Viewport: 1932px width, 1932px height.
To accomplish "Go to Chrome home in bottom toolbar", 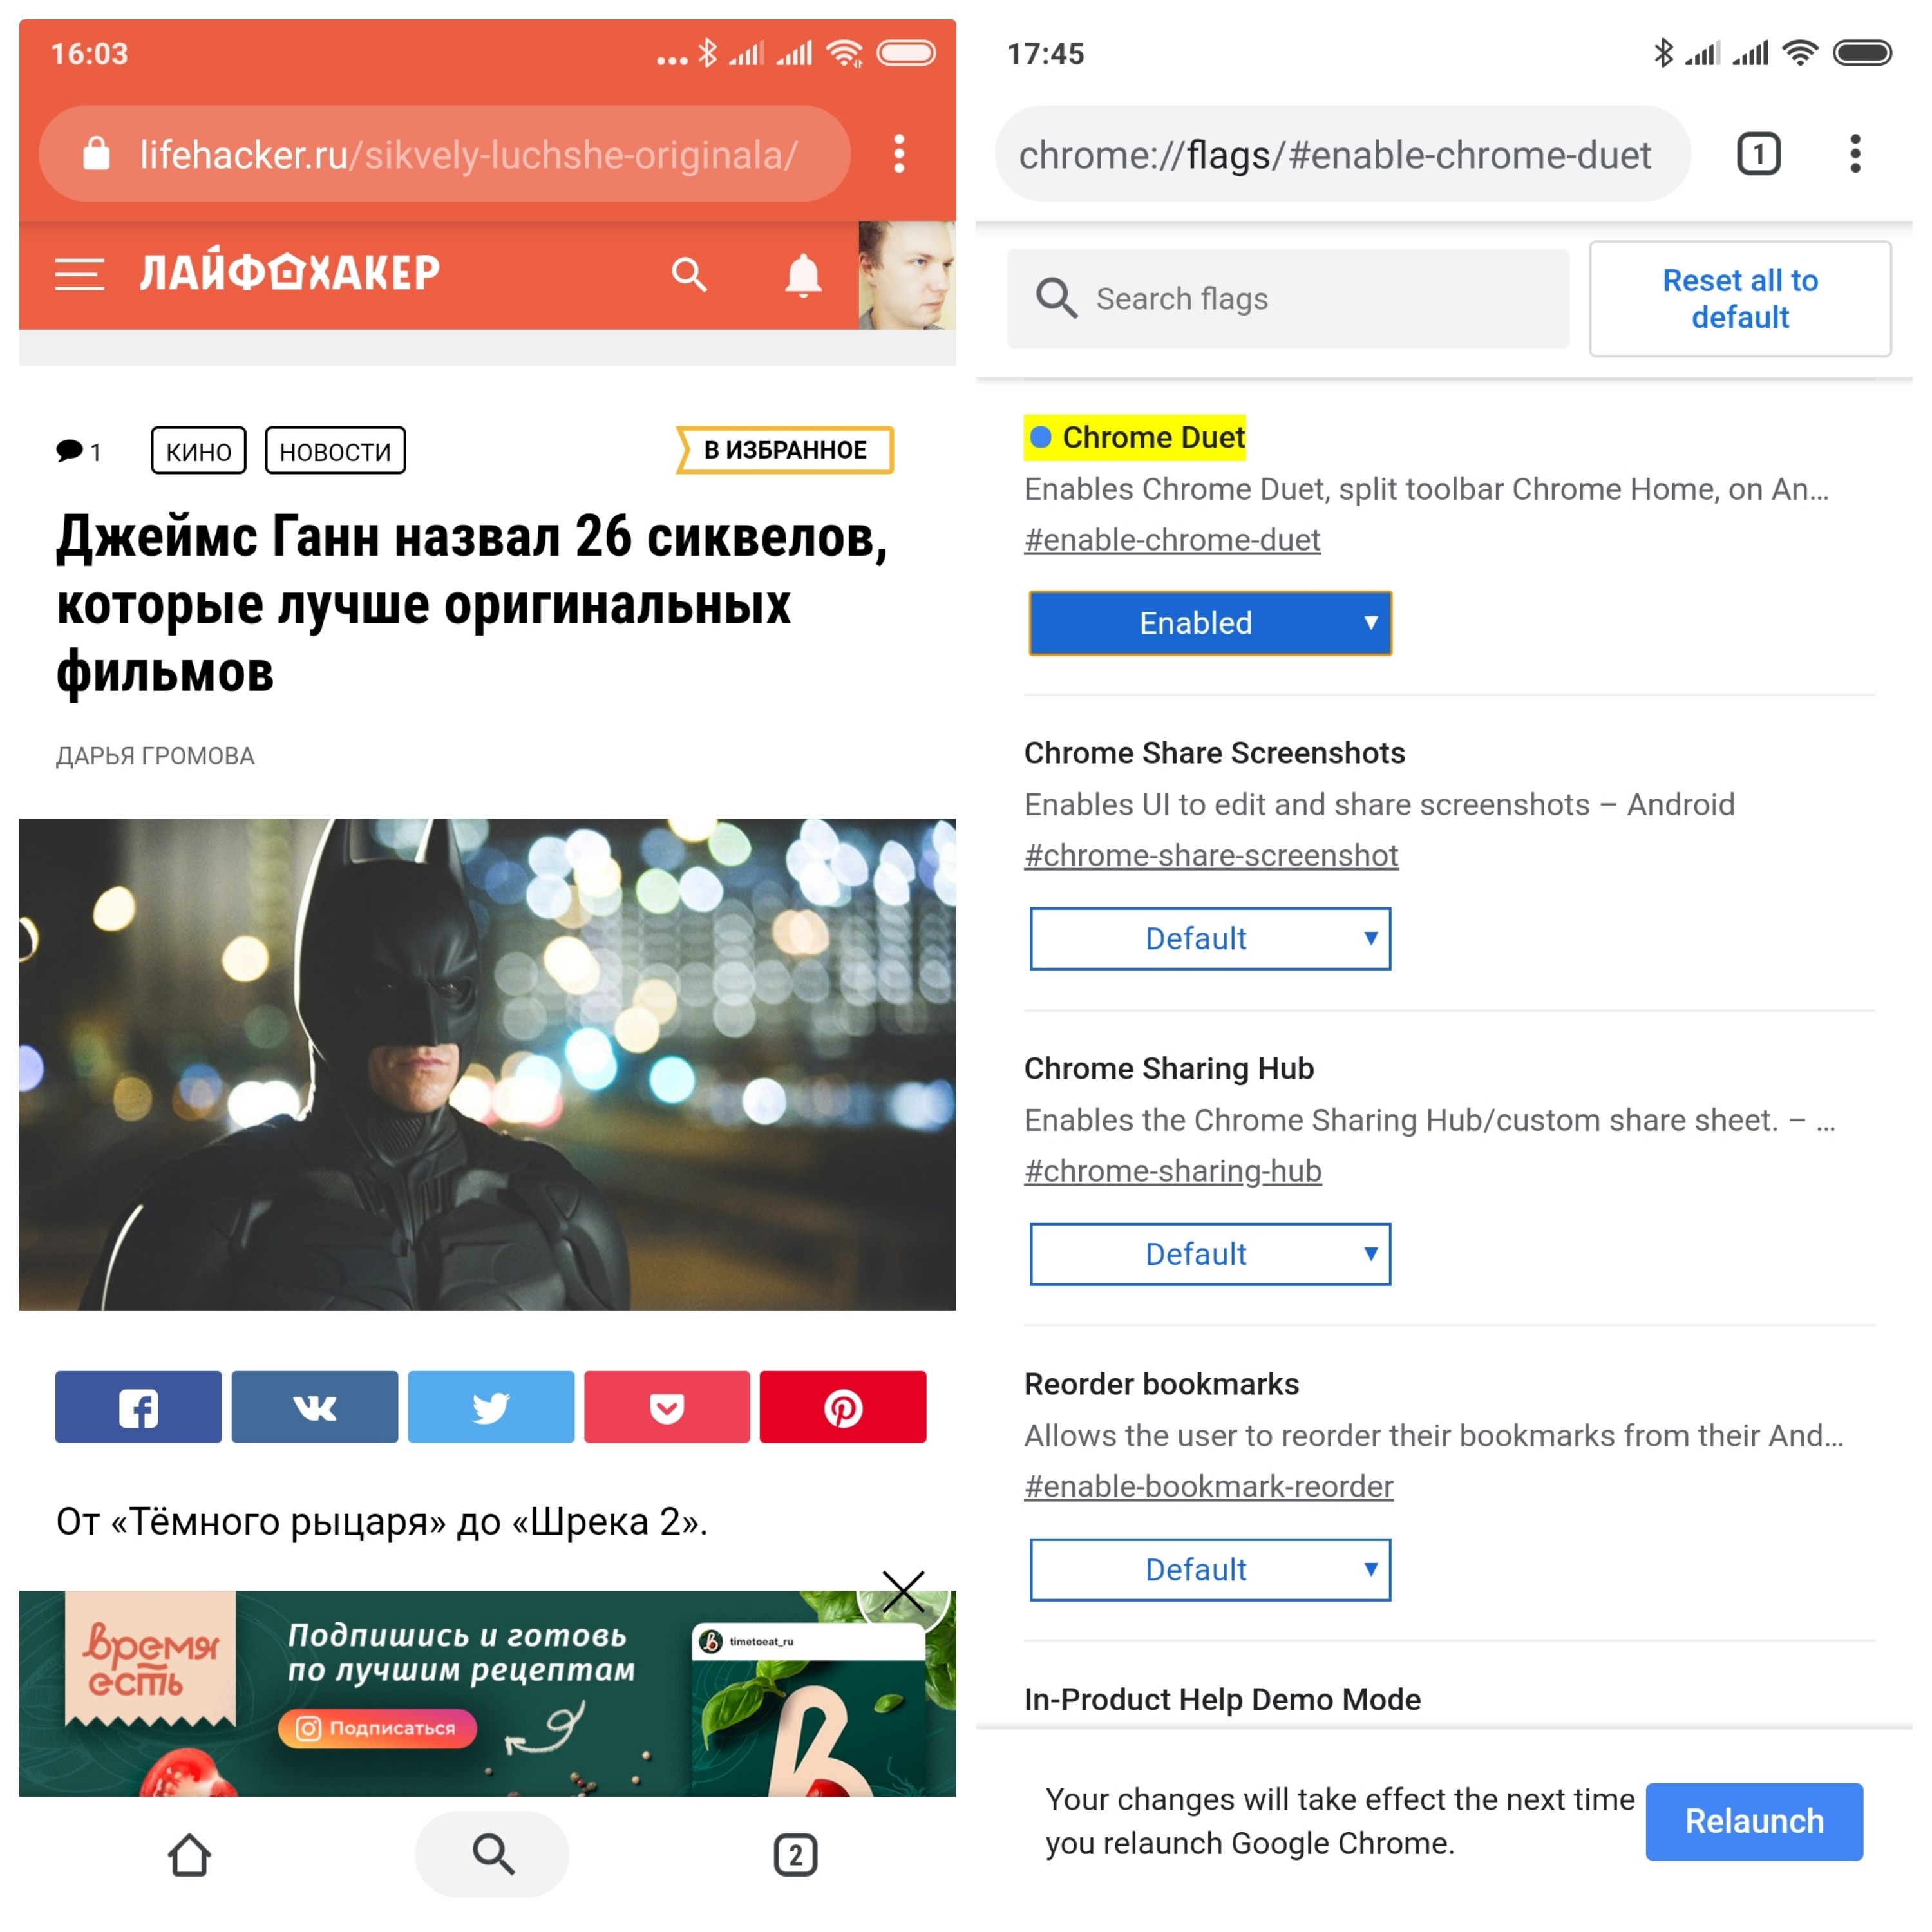I will point(189,1855).
